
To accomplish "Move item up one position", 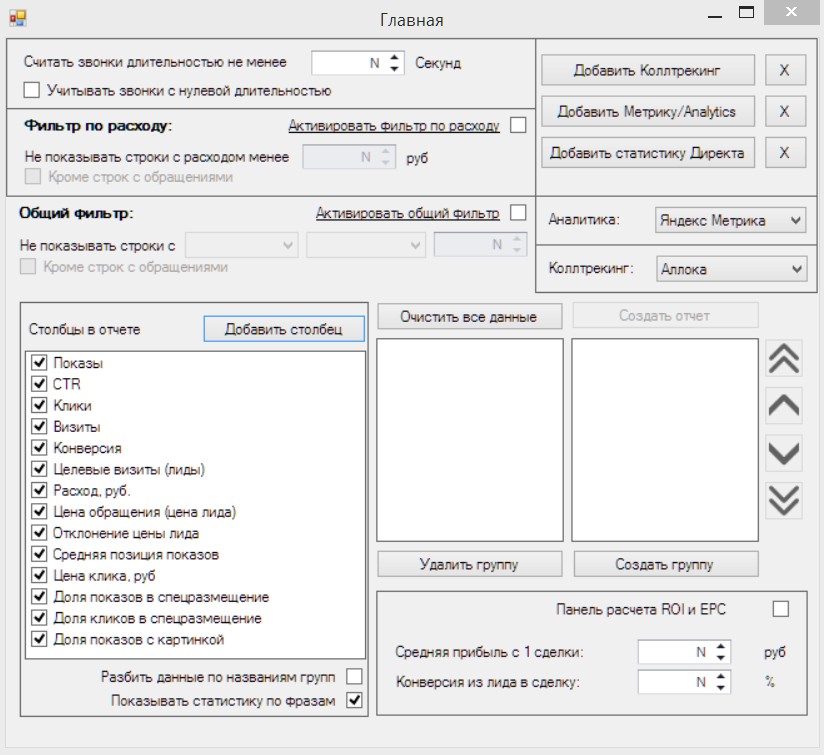I will [784, 406].
